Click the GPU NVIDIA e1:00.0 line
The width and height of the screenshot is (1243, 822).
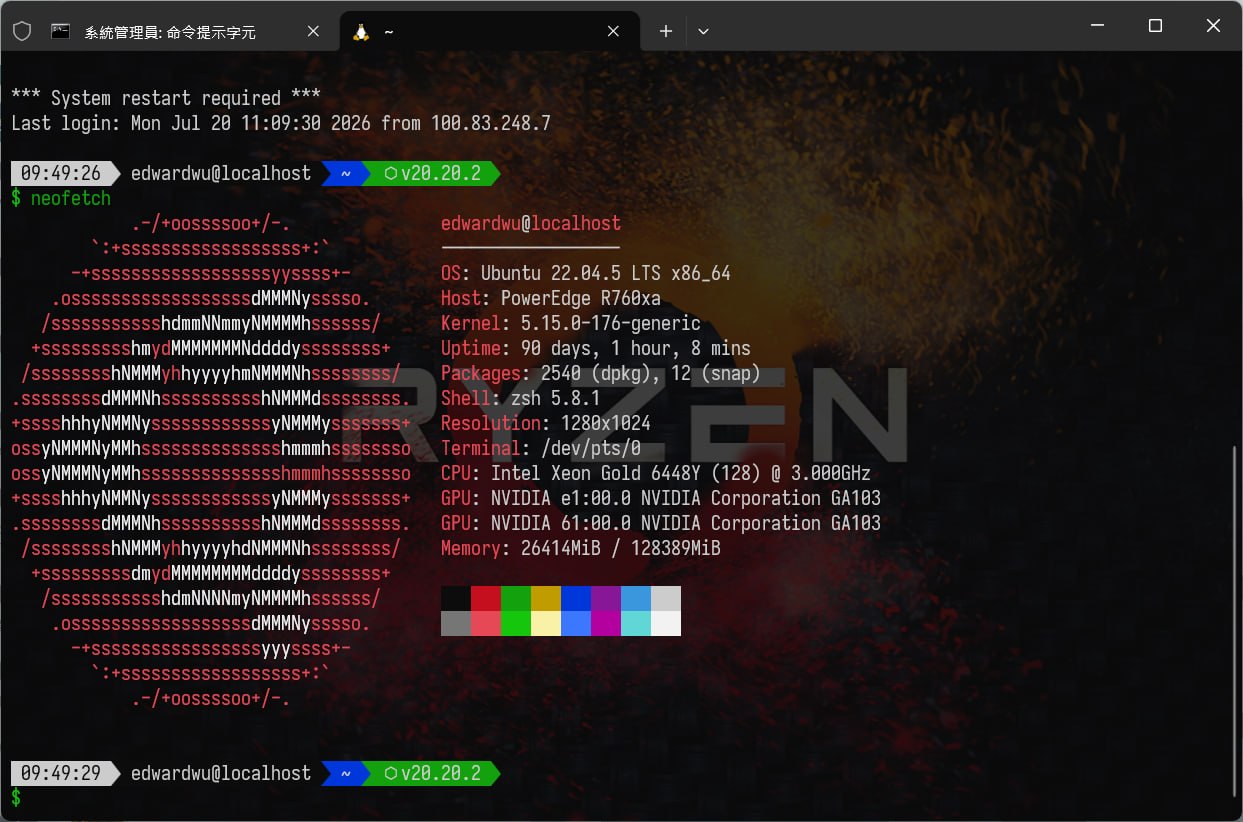pos(661,498)
